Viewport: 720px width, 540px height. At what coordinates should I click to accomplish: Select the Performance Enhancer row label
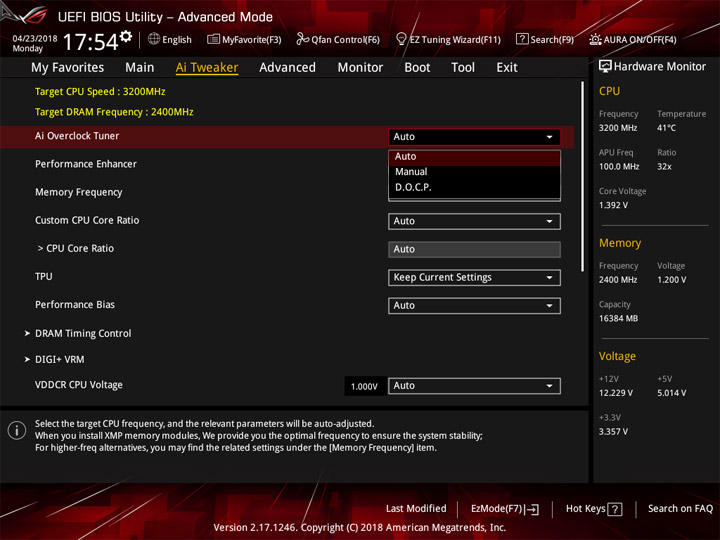click(86, 164)
